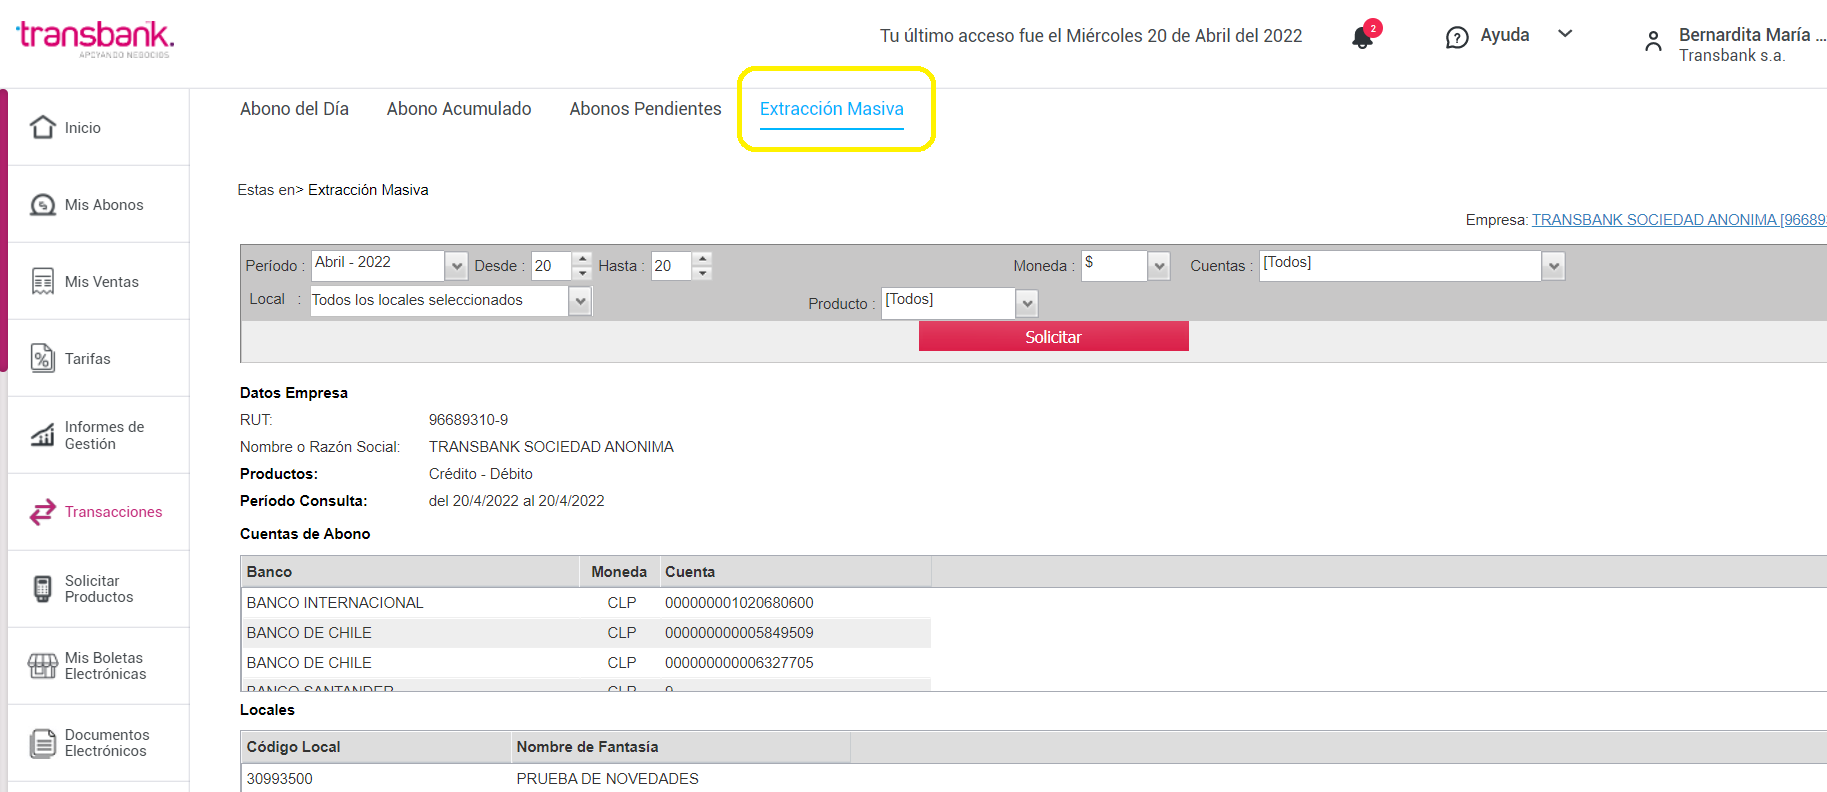Open Informes de Gestión menu item

(104, 435)
